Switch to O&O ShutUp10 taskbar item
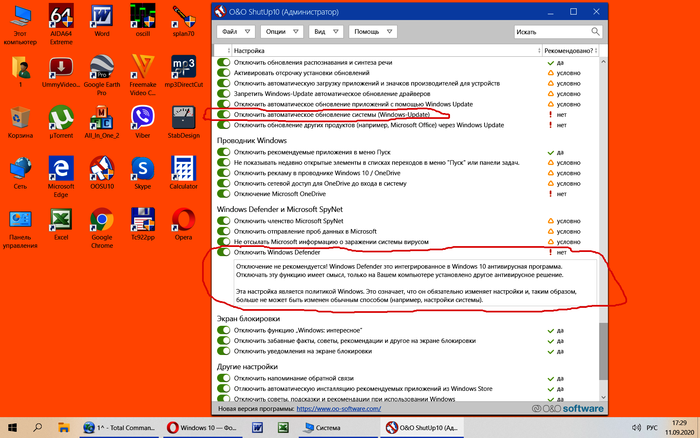The width and height of the screenshot is (700, 438). (x=422, y=427)
